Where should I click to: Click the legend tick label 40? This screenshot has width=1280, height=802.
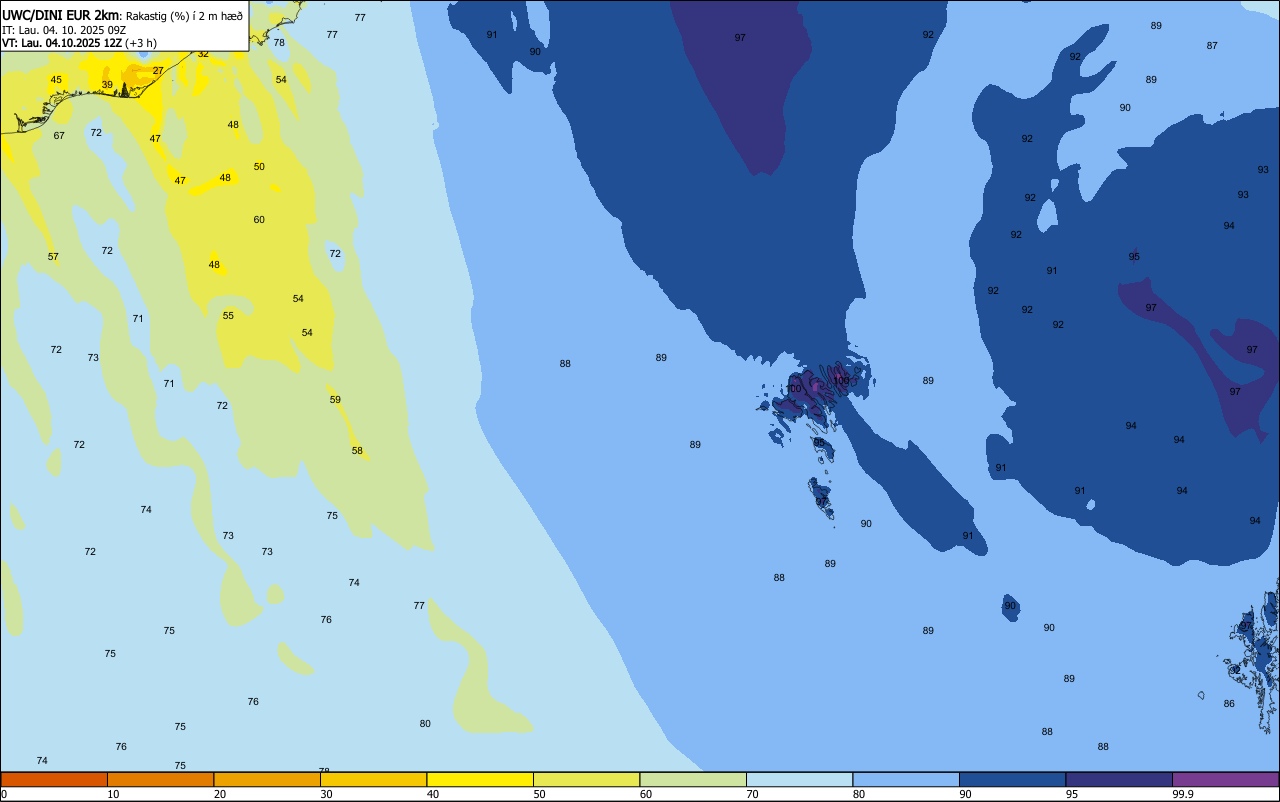(x=433, y=794)
